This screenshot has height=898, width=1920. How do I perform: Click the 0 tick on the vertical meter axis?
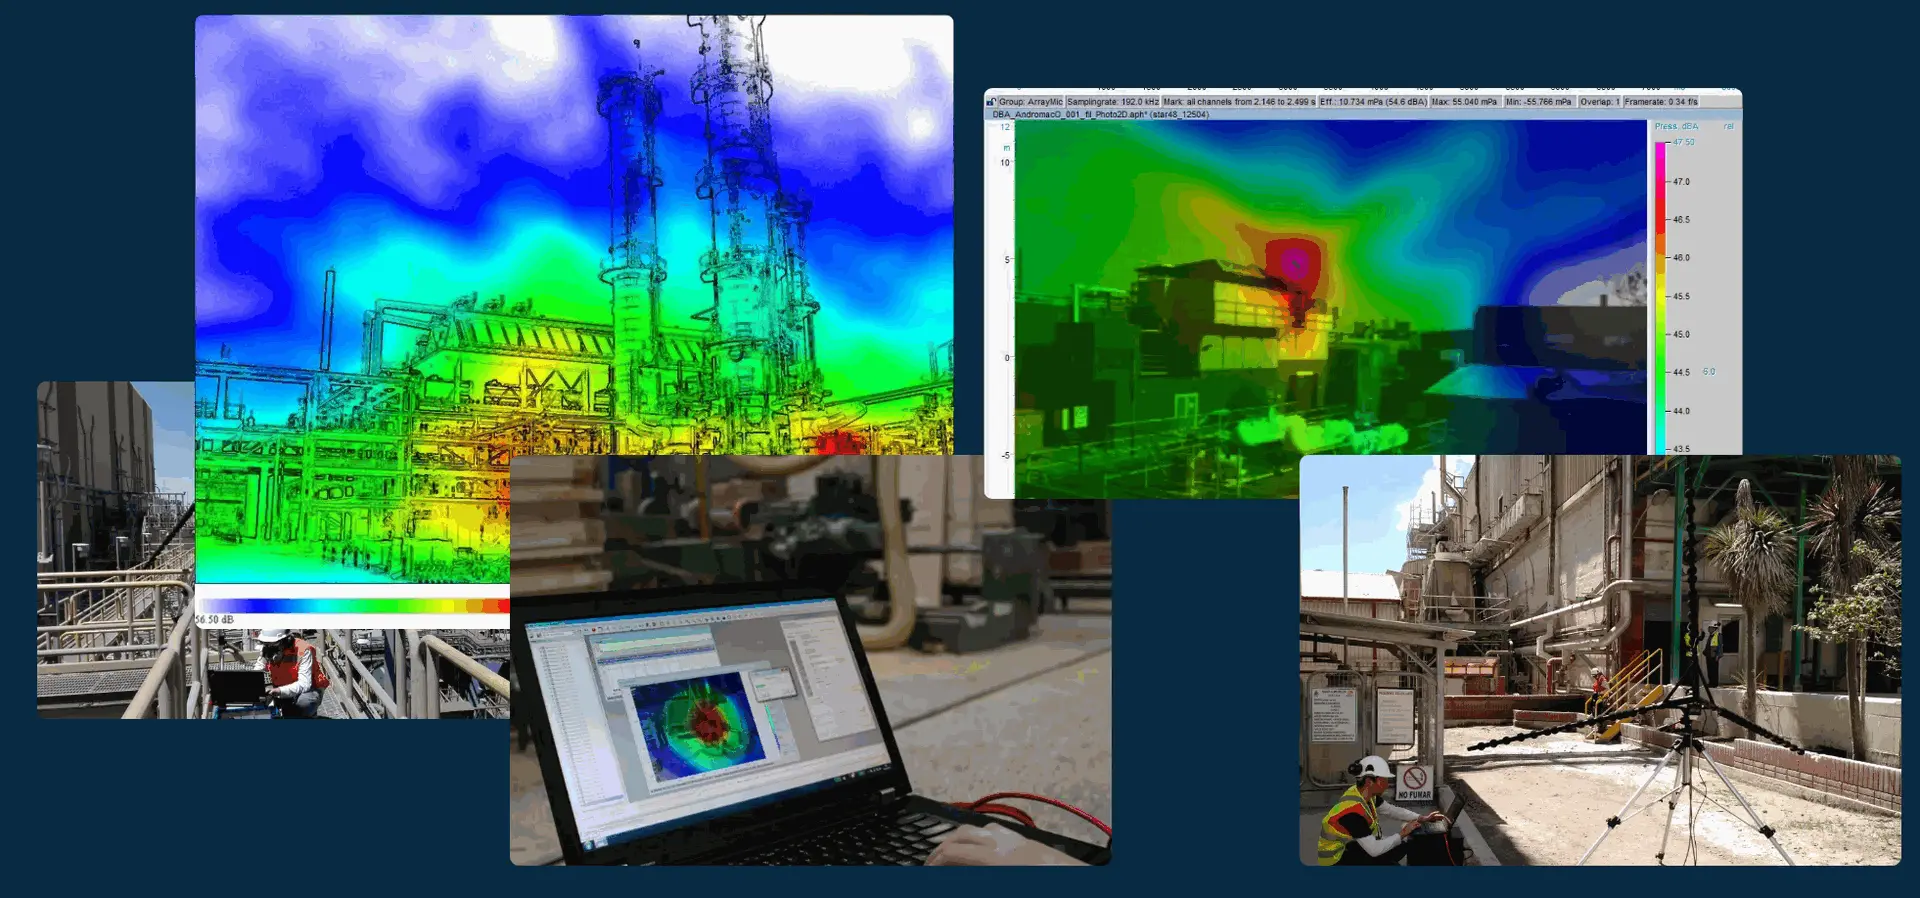[1007, 358]
